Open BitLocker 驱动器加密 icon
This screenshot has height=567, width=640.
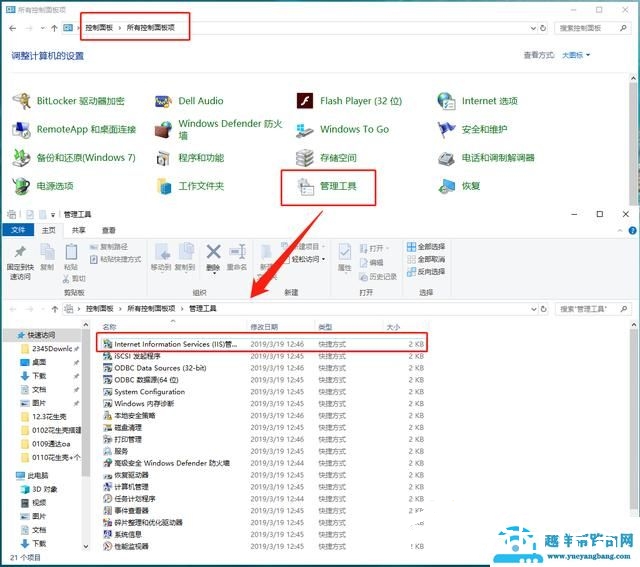(x=22, y=101)
